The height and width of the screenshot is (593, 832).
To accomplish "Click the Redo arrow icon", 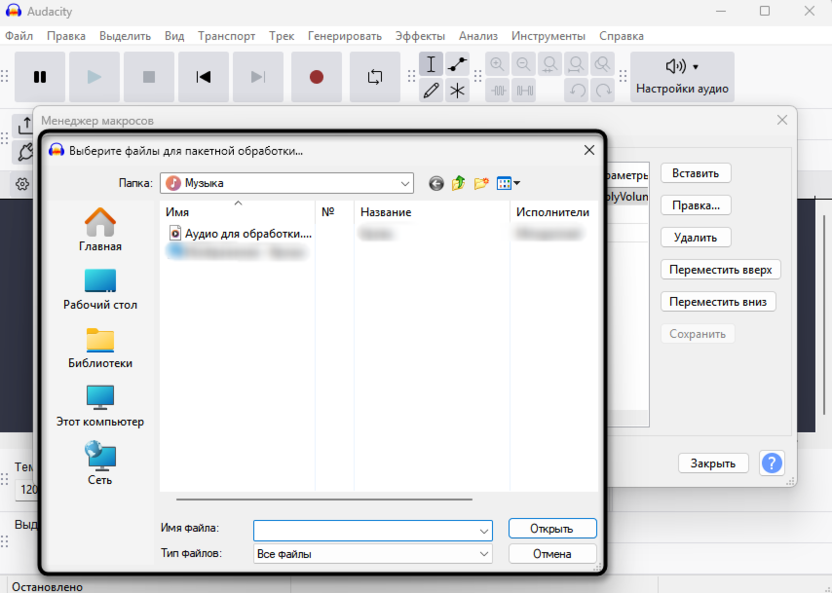I will pyautogui.click(x=602, y=90).
